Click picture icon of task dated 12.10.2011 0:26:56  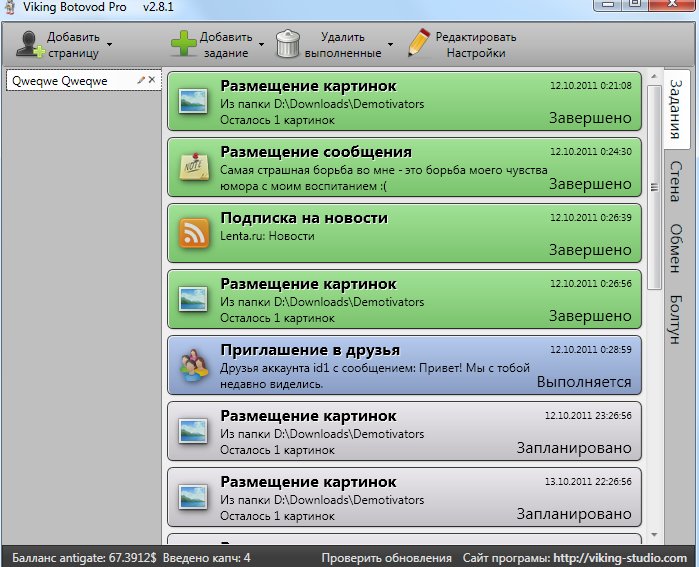(193, 299)
